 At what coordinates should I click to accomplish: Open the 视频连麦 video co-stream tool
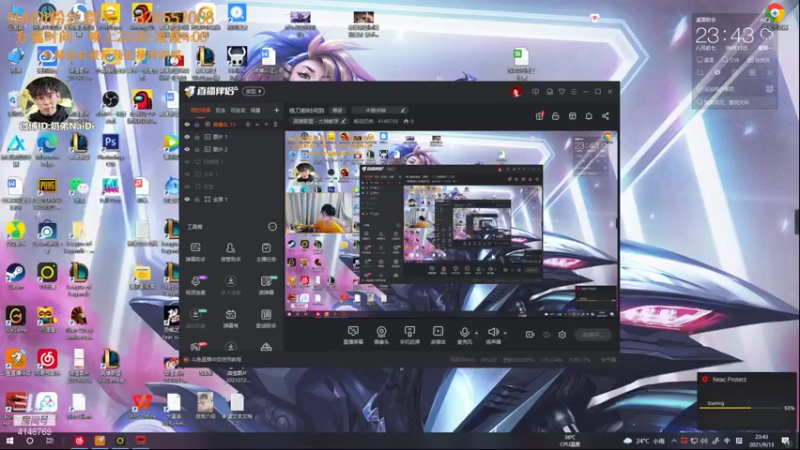[195, 285]
